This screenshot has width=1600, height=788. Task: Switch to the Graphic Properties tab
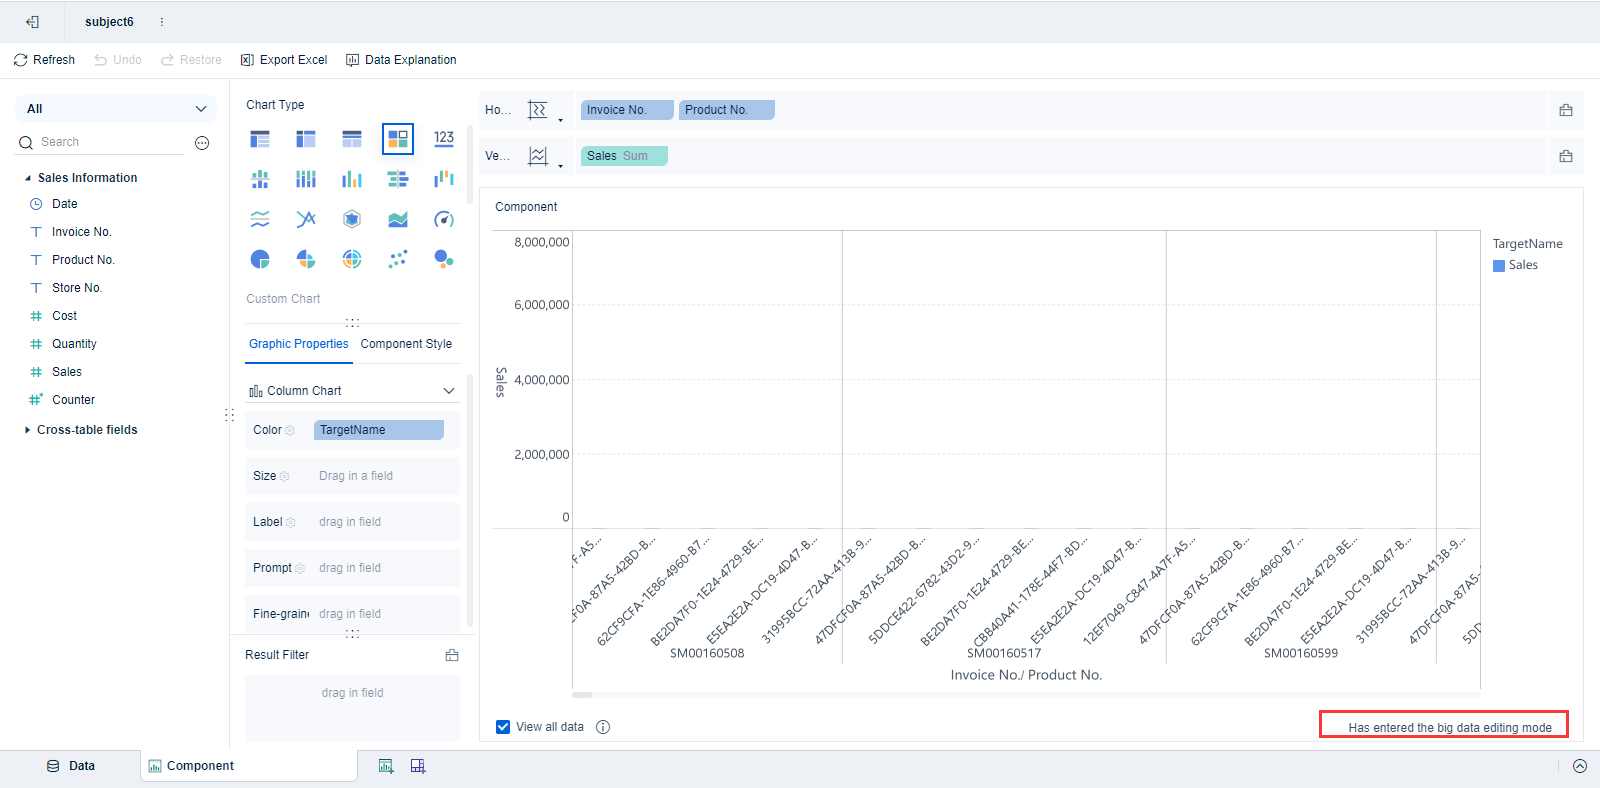299,344
